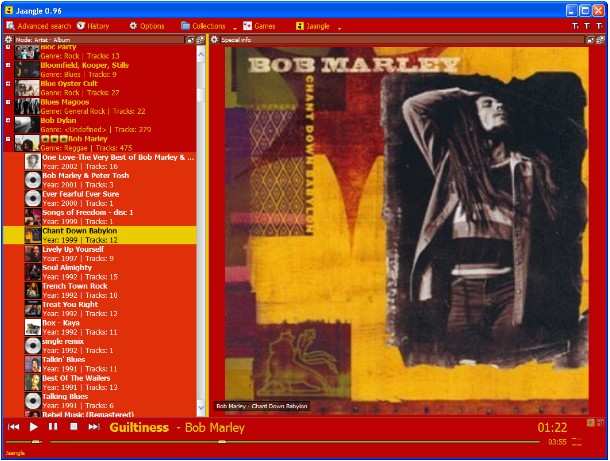Screen dimensions: 610x461
Task: Open the Games menu
Action: [x=259, y=26]
